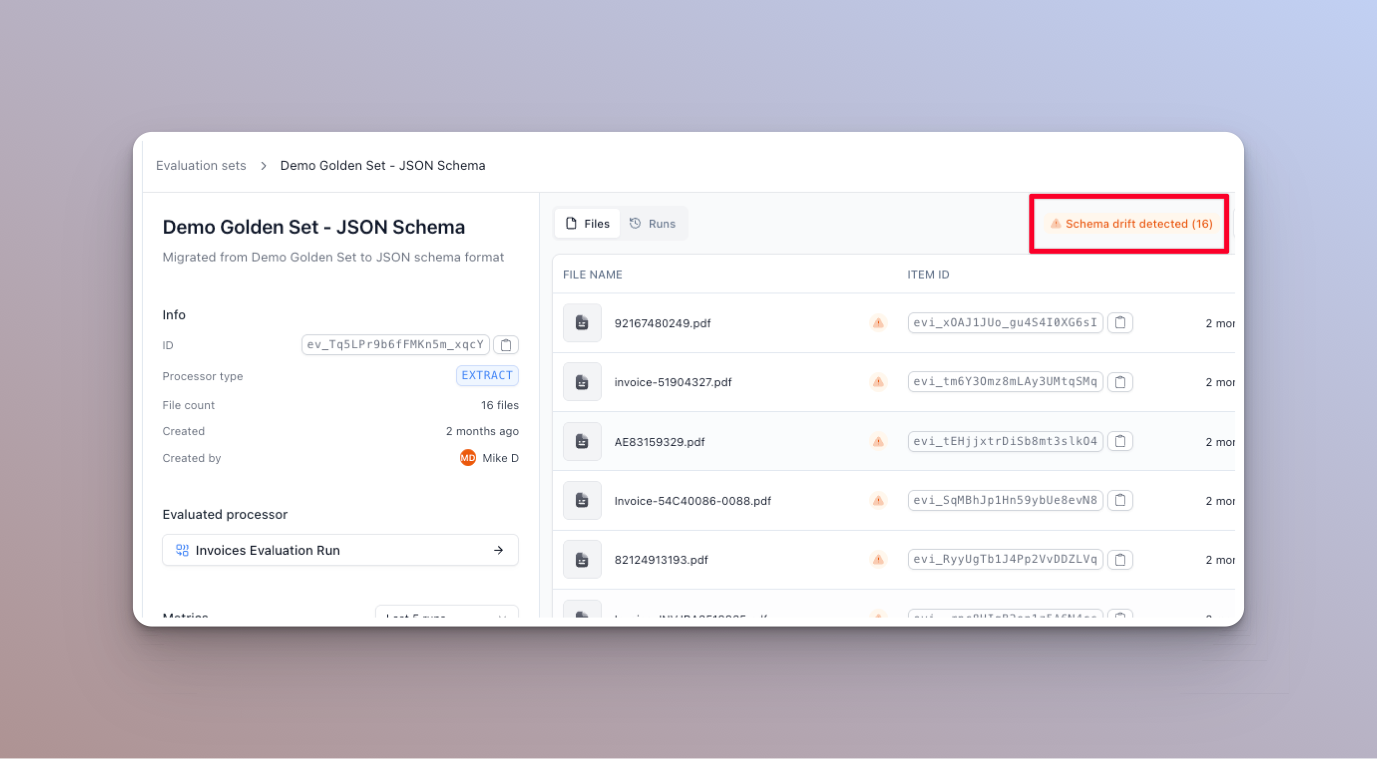This screenshot has width=1378, height=759.
Task: Select the item ID evi_SqMBhJp1Hn59ybUe8evN8
Action: [x=1006, y=500]
